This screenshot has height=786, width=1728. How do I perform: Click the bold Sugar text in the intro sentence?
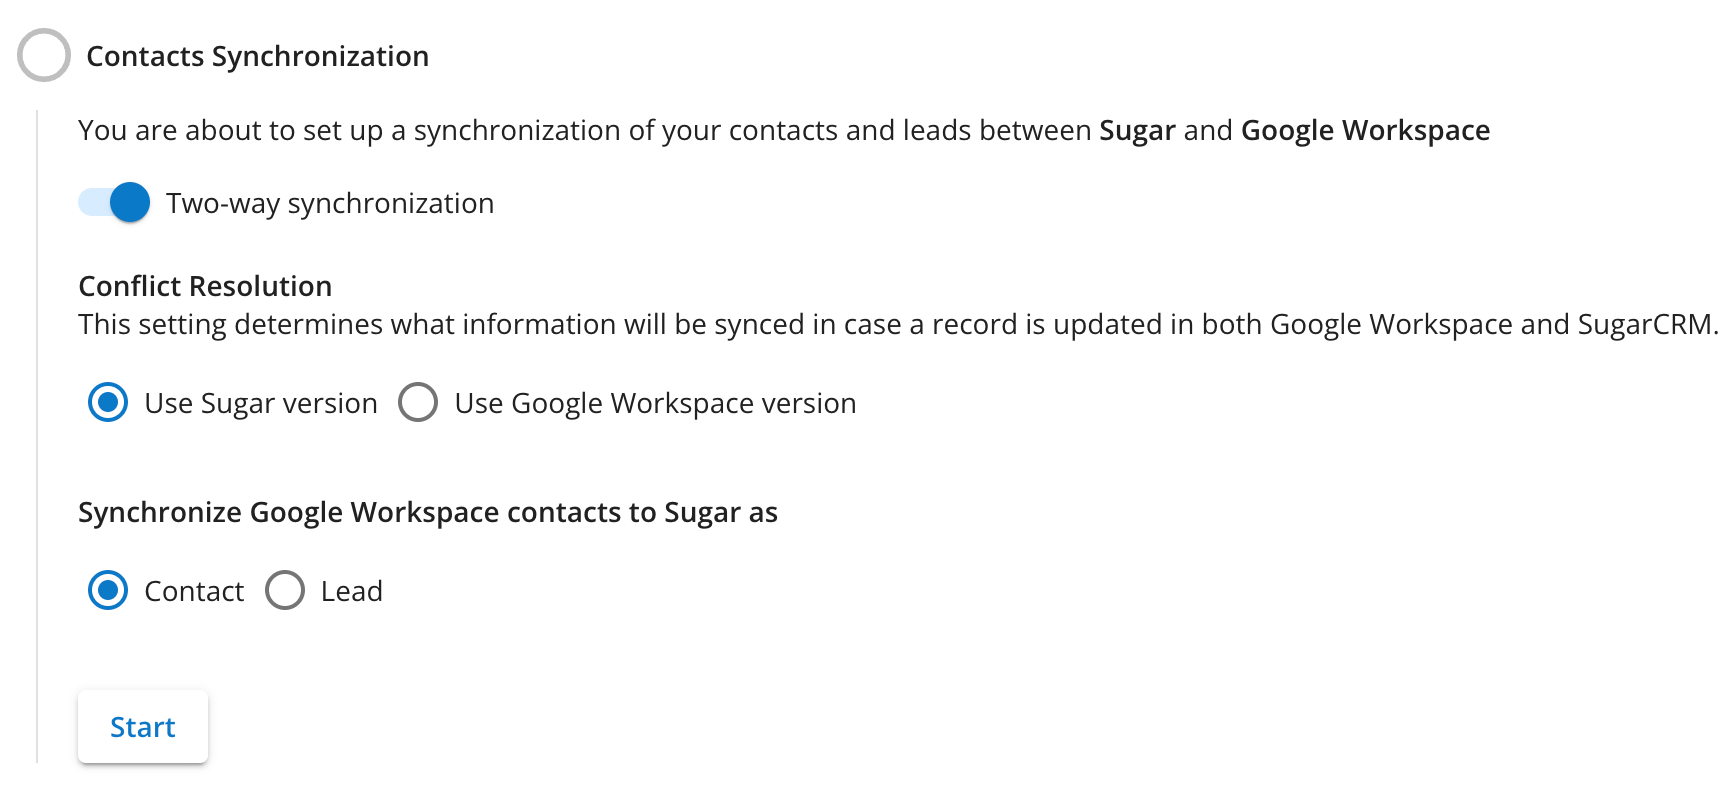[x=1137, y=130]
